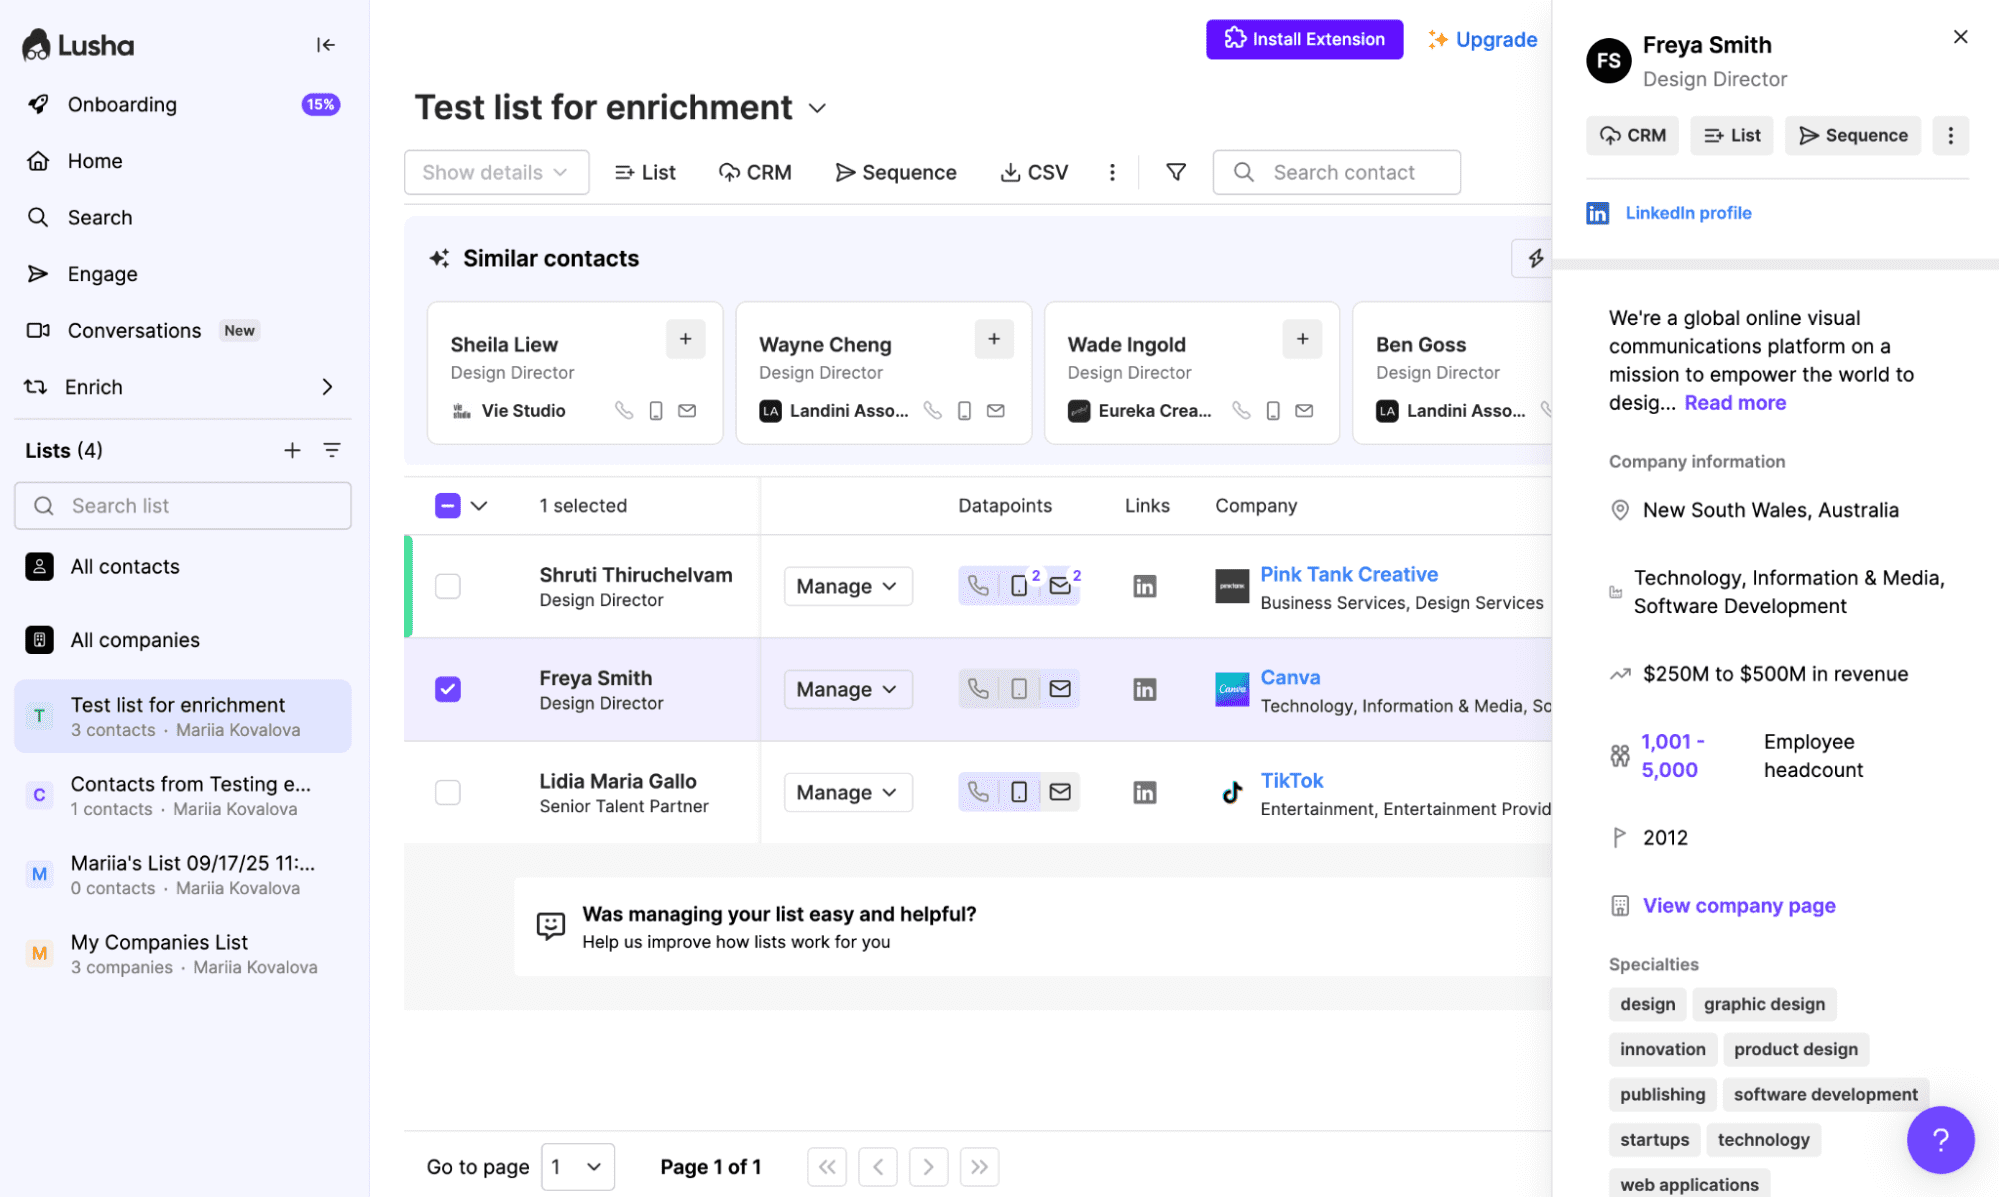Open the purple help question mark button
Screen dimensions: 1999x1197
(1939, 1139)
